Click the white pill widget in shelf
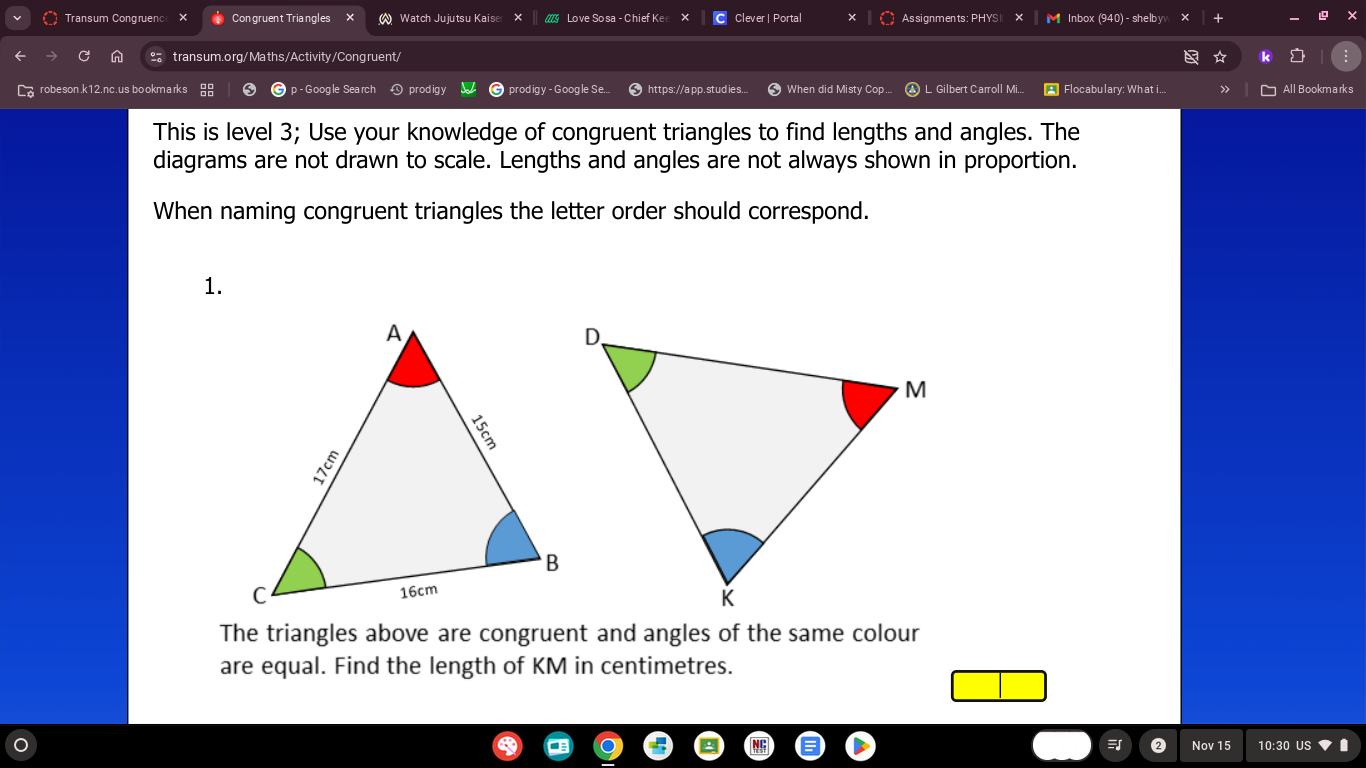Viewport: 1366px width, 768px height. point(1062,746)
